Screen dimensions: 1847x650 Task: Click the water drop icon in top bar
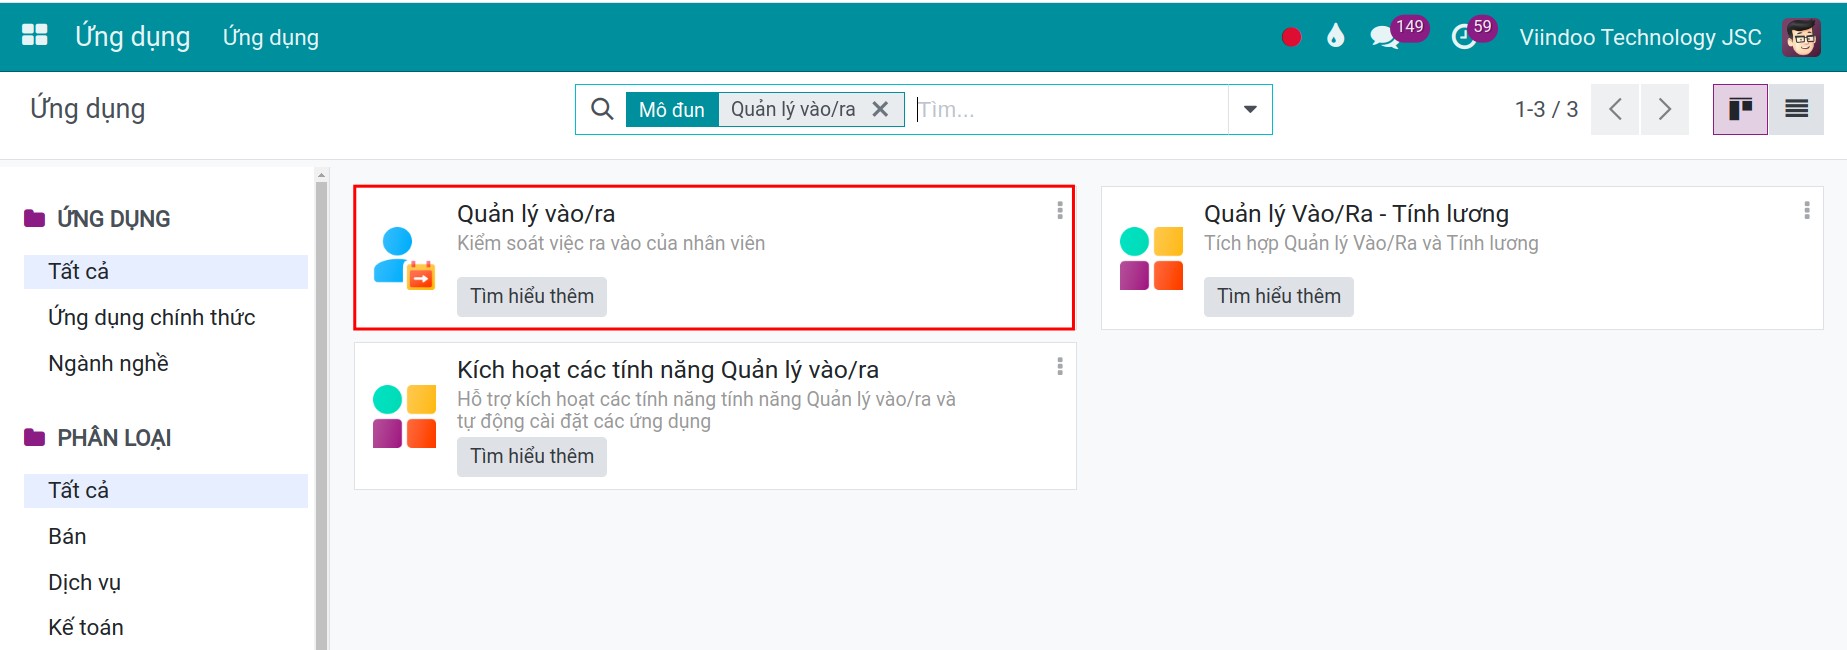coord(1335,37)
